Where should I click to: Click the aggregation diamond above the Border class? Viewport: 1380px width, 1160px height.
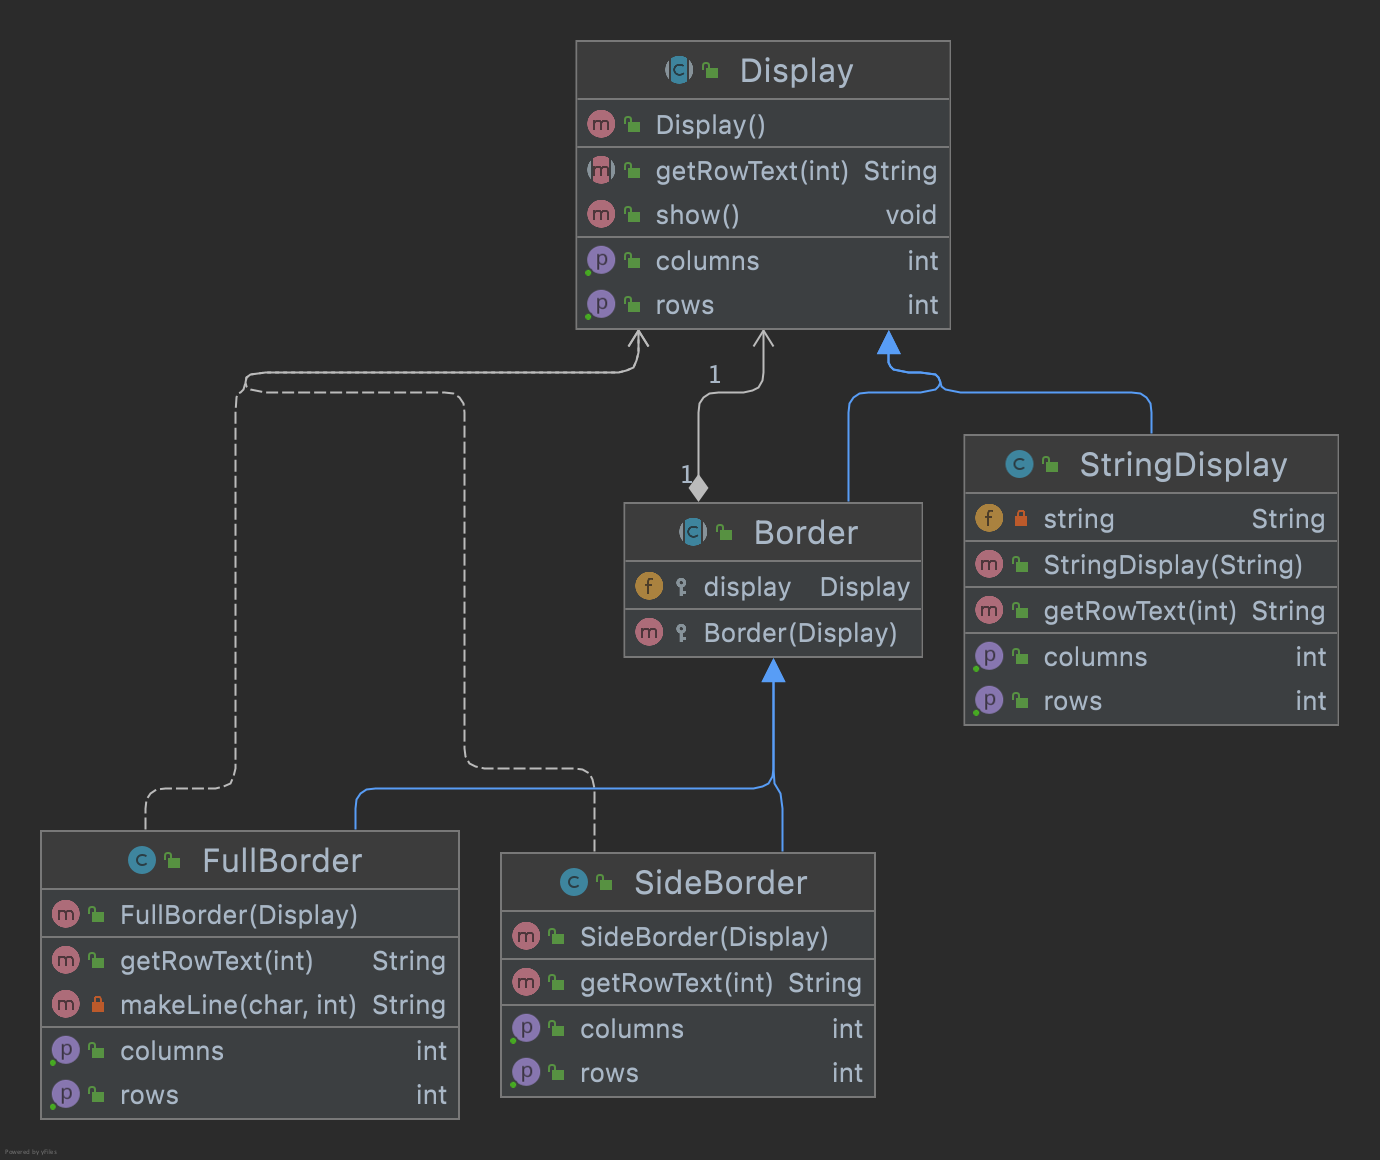[x=698, y=489]
